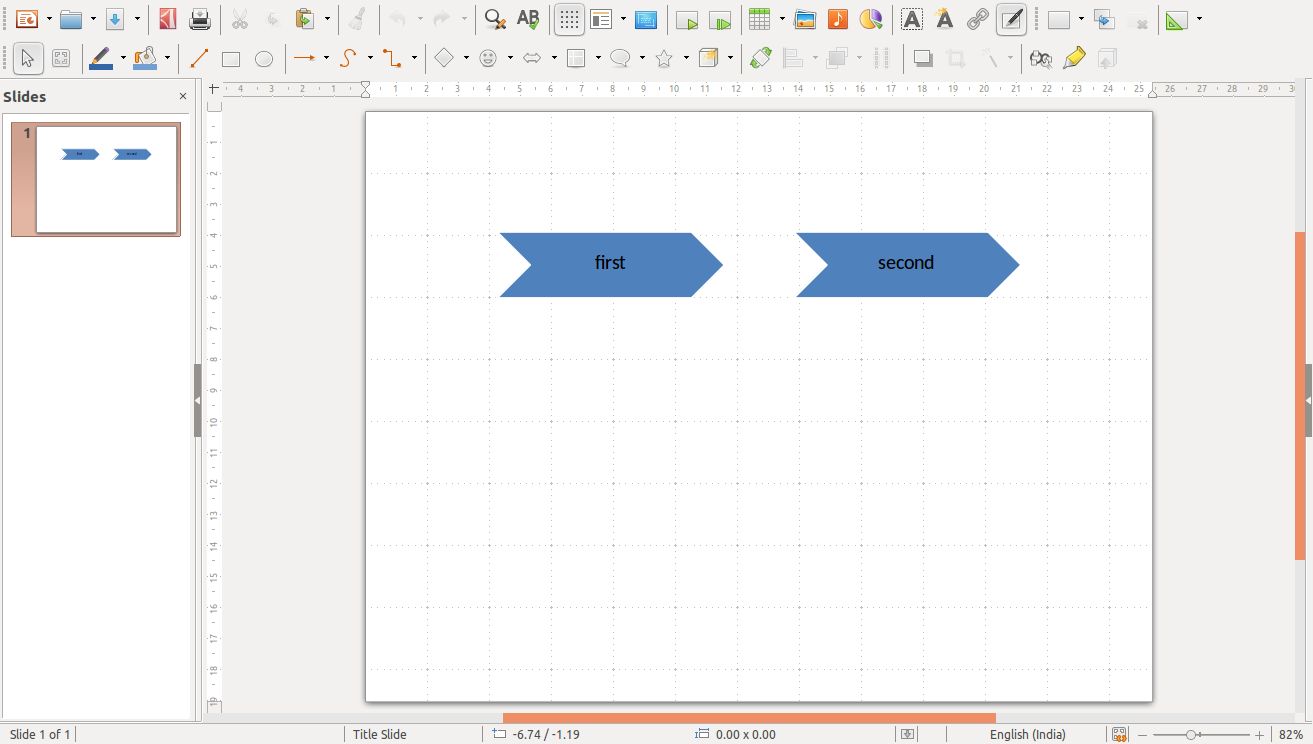The image size is (1313, 744).
Task: Toggle the Show Draw Functions button
Action: click(1012, 19)
